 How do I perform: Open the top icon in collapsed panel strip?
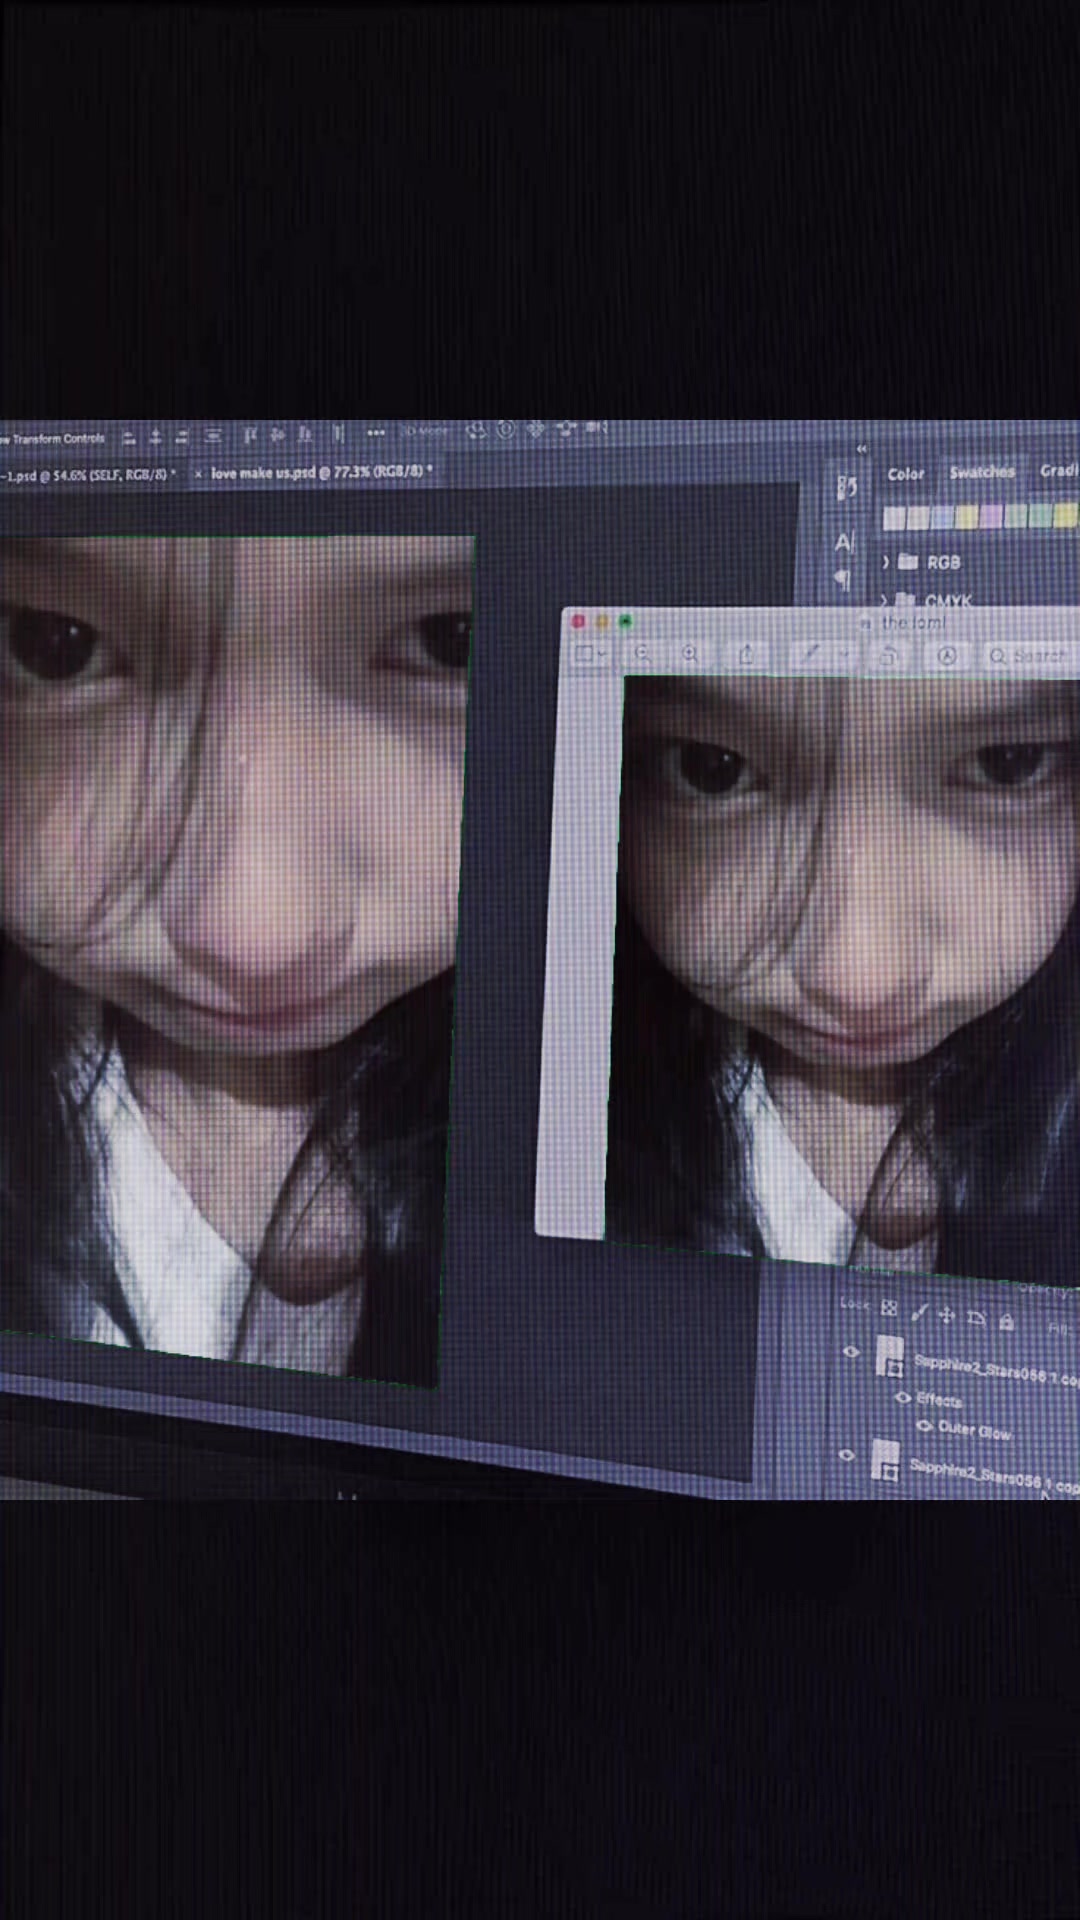point(846,488)
